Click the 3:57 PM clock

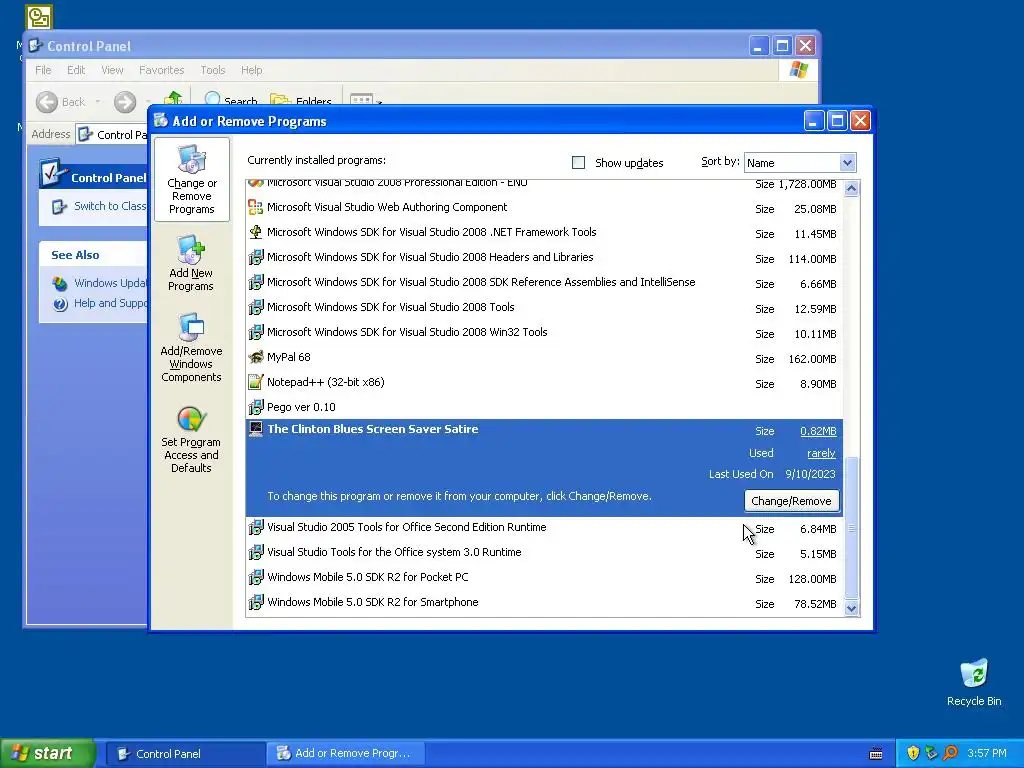tap(987, 753)
